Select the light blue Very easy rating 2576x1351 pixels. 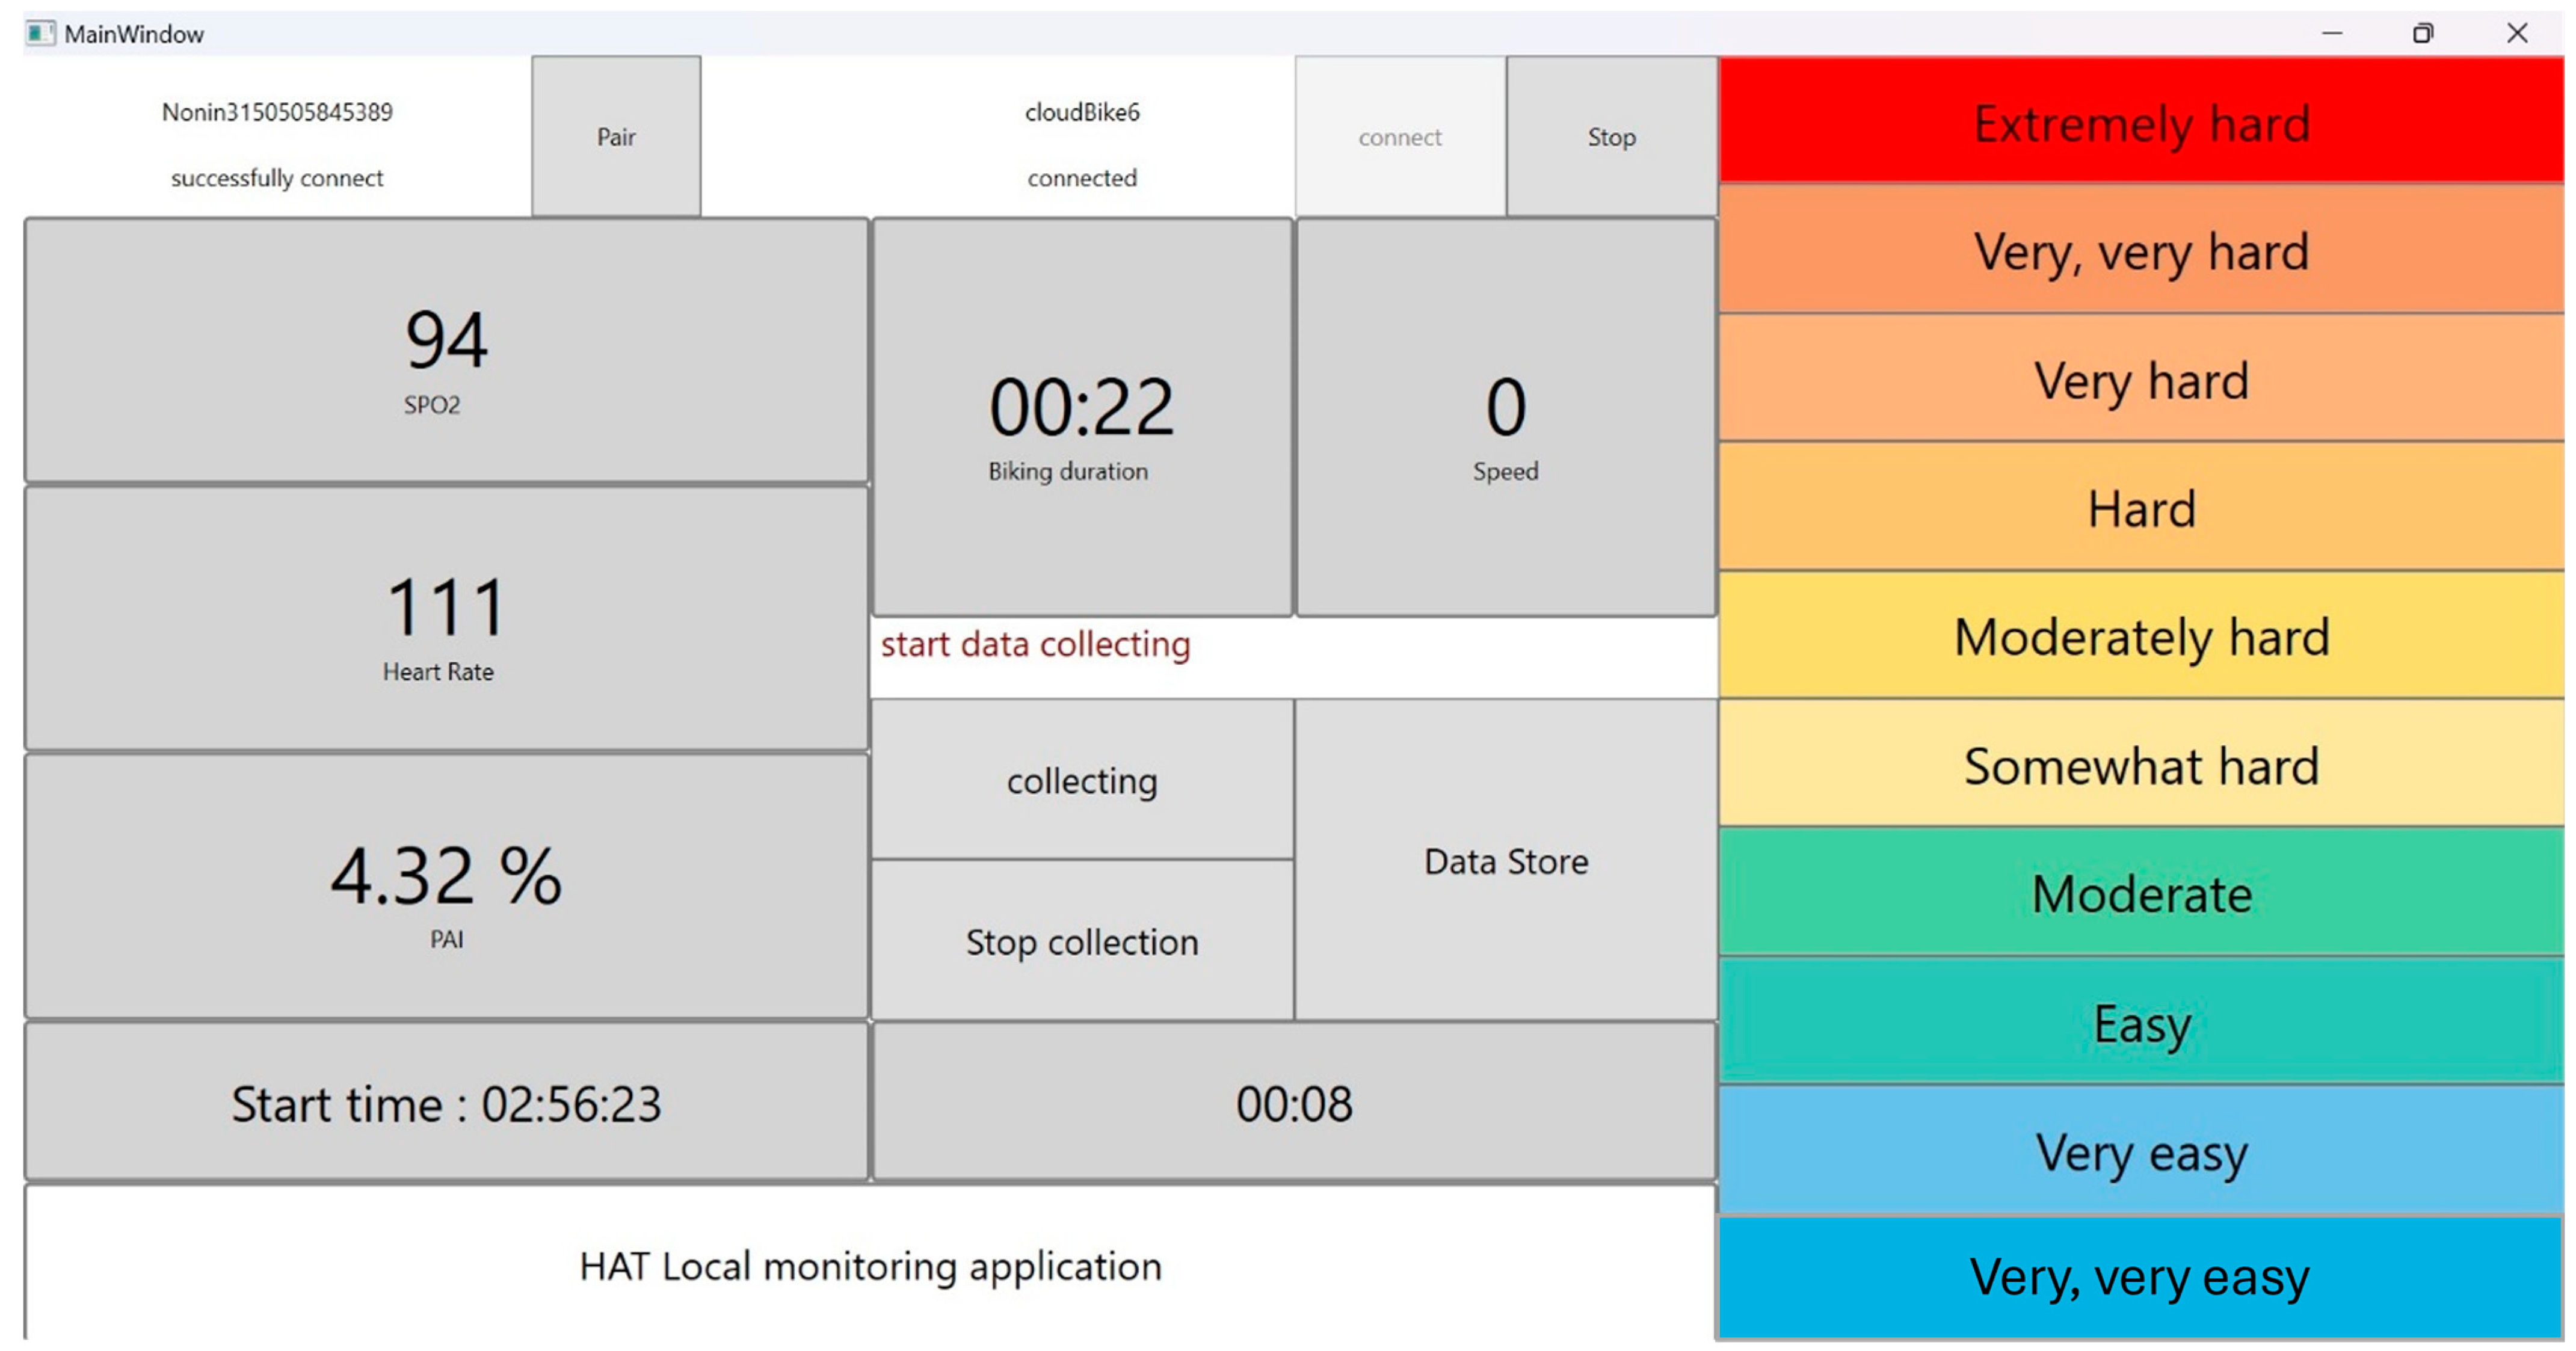(x=2140, y=1151)
